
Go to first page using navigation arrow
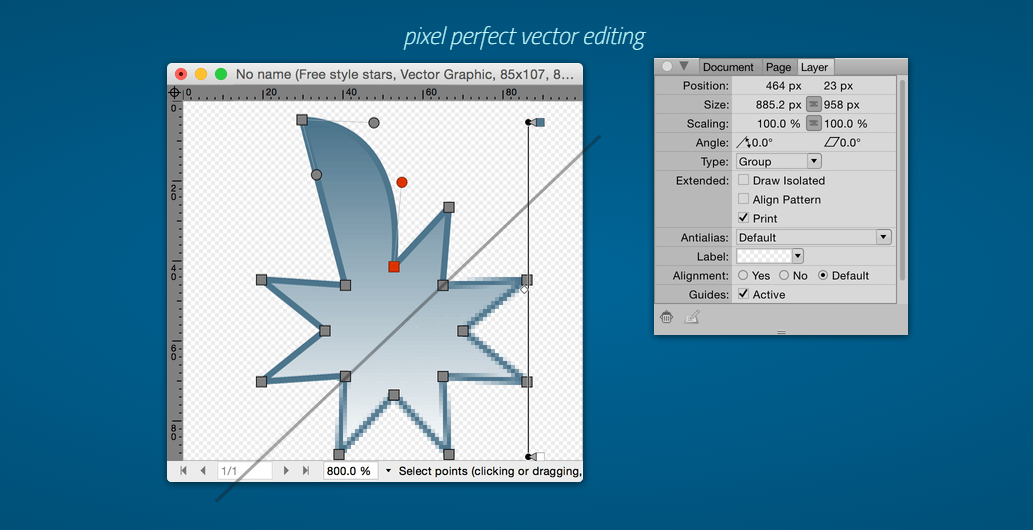[183, 471]
